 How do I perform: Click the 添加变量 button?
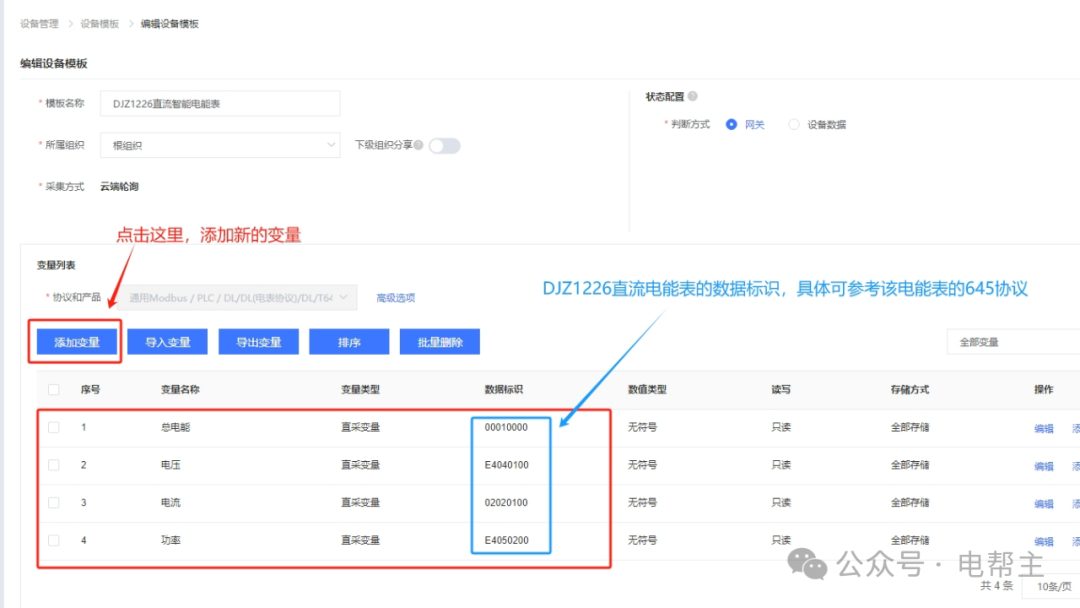coord(80,341)
